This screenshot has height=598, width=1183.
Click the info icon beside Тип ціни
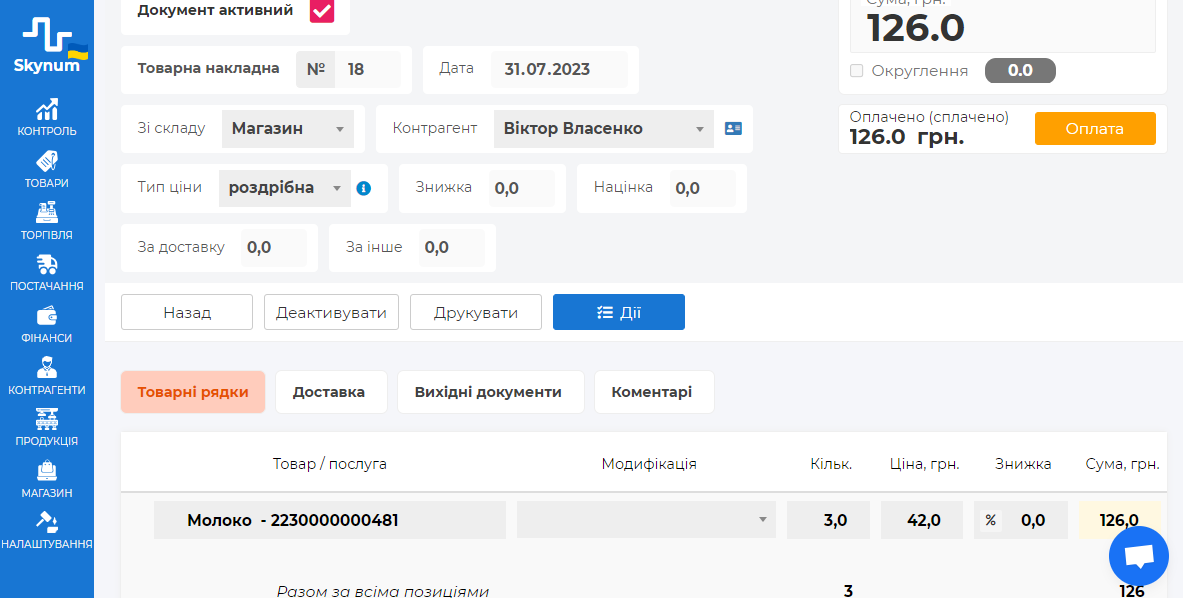click(x=364, y=188)
